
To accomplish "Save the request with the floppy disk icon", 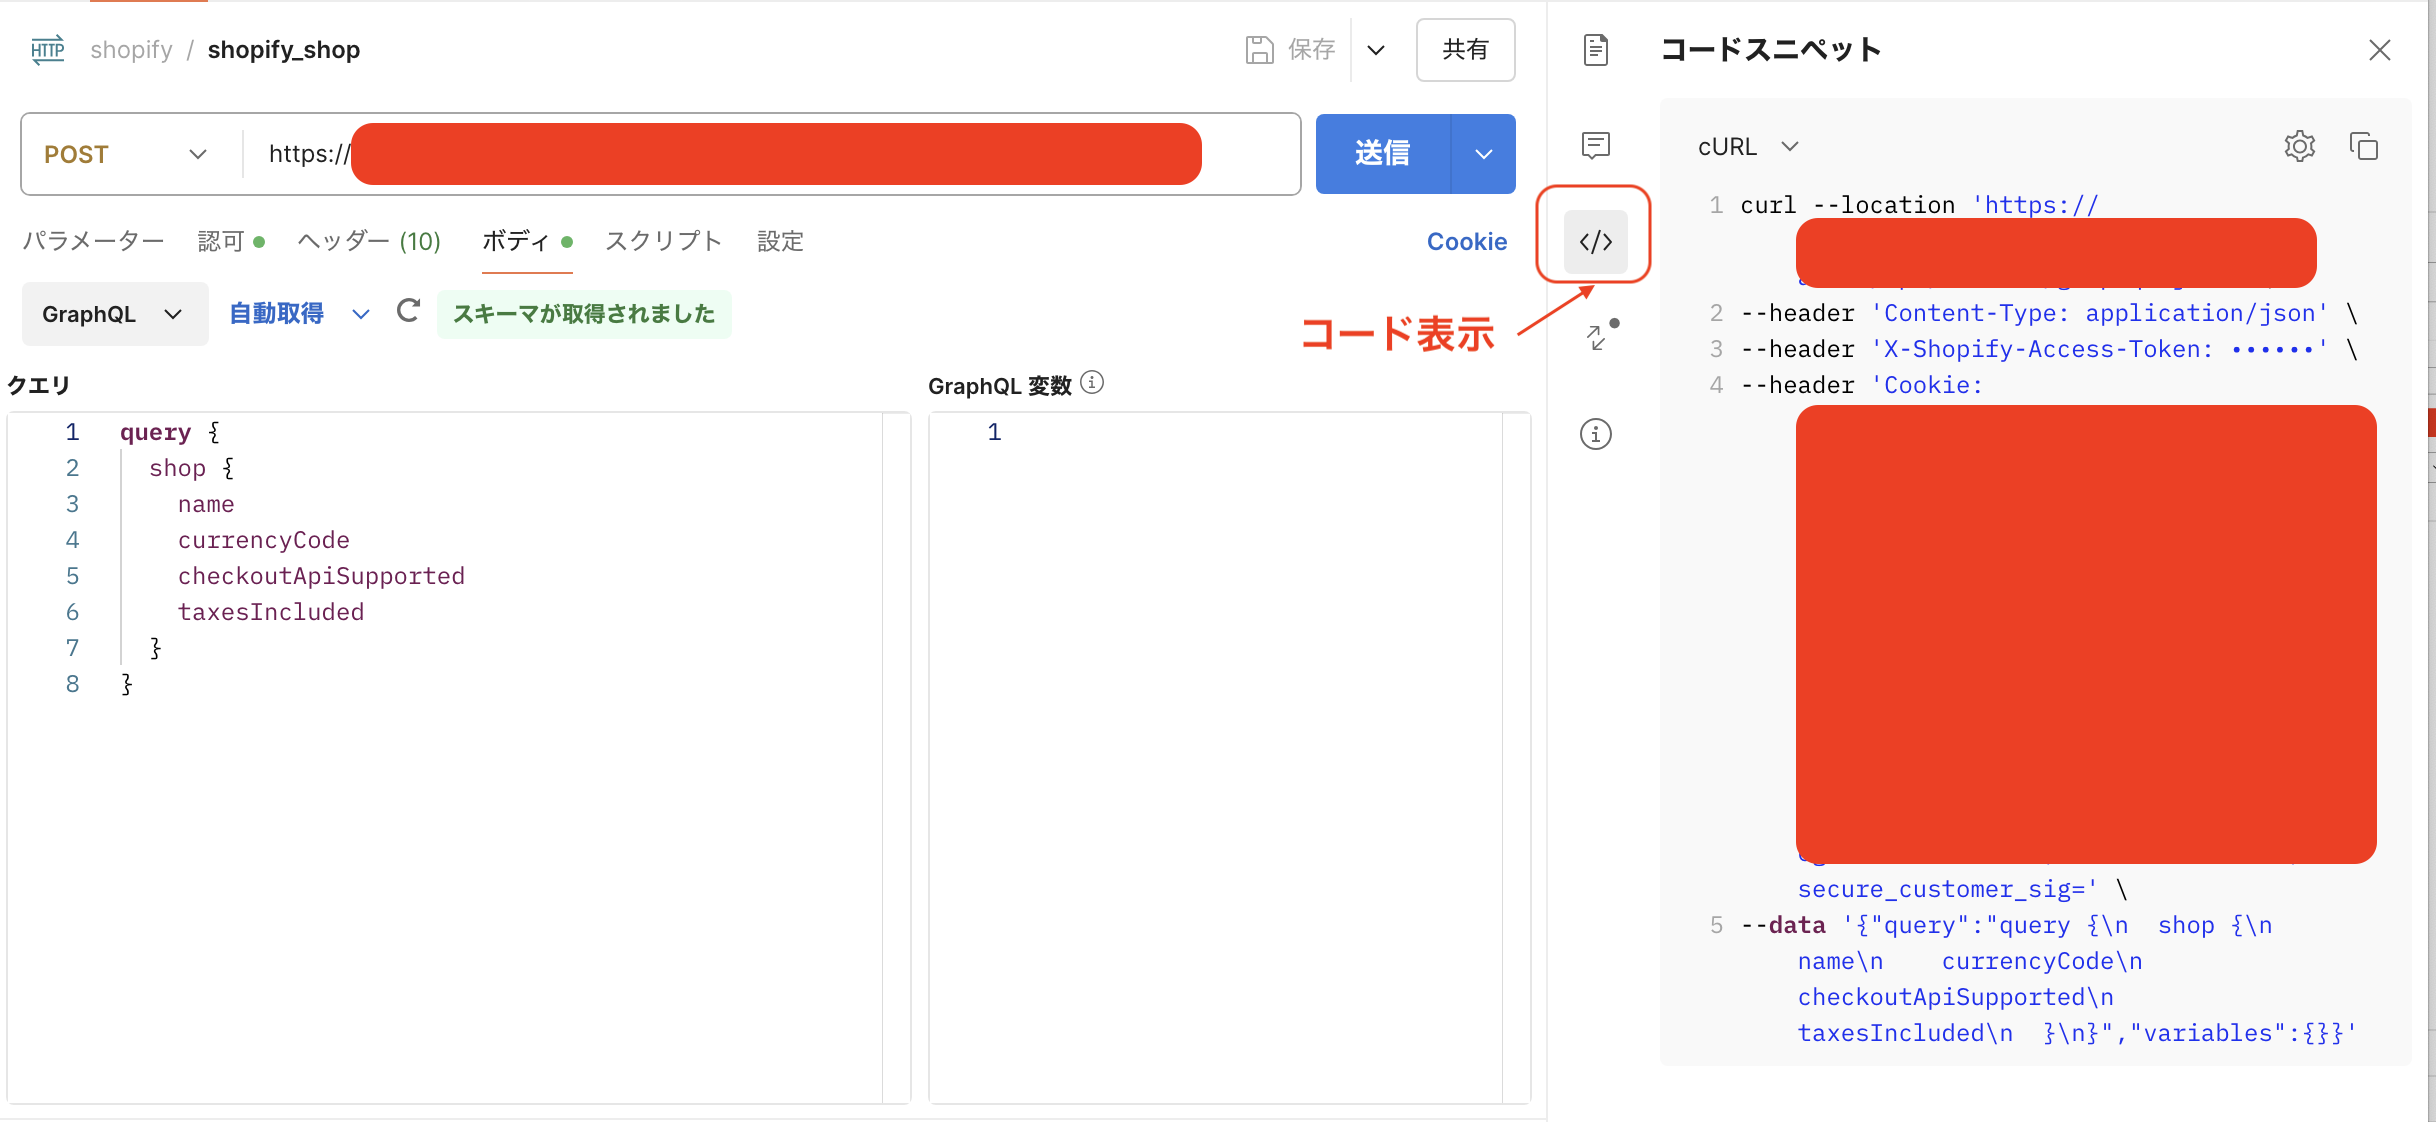I will point(1260,49).
